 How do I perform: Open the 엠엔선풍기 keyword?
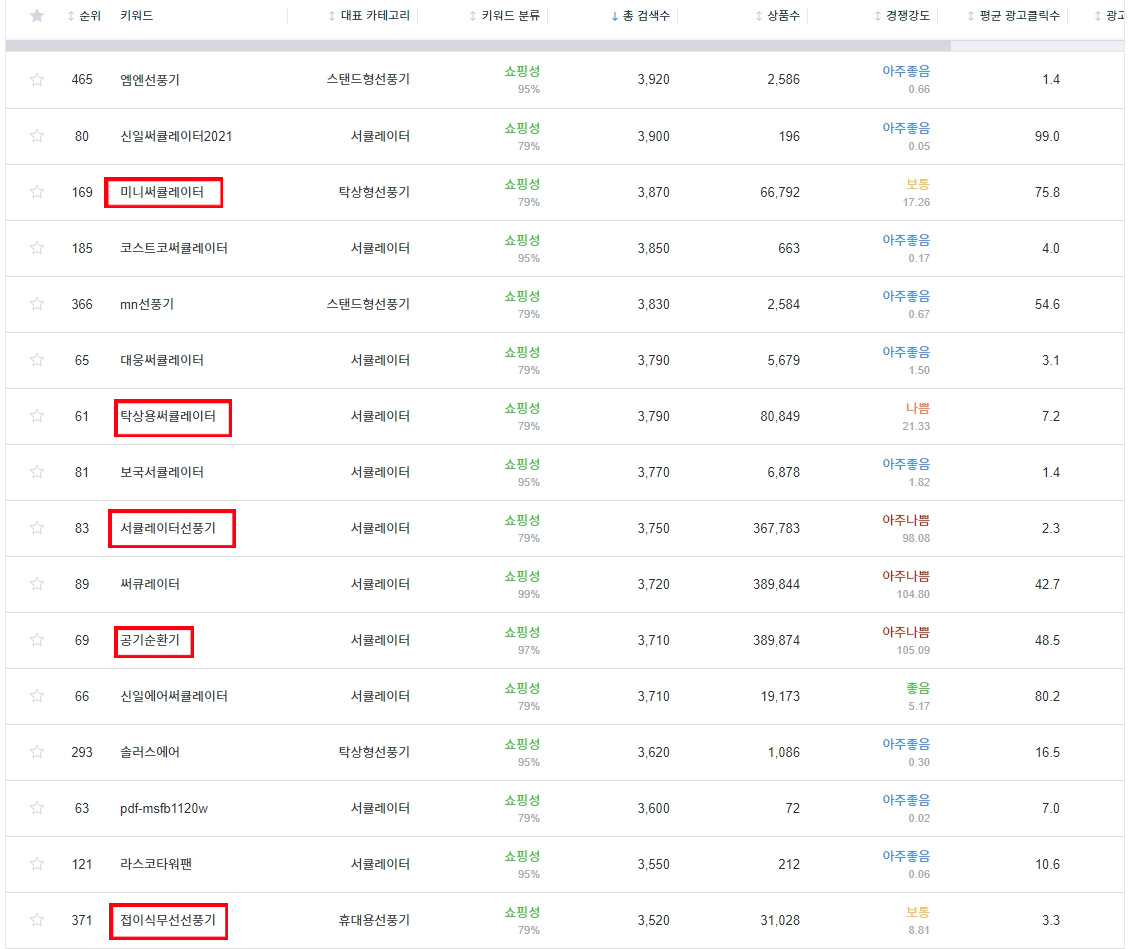point(150,80)
